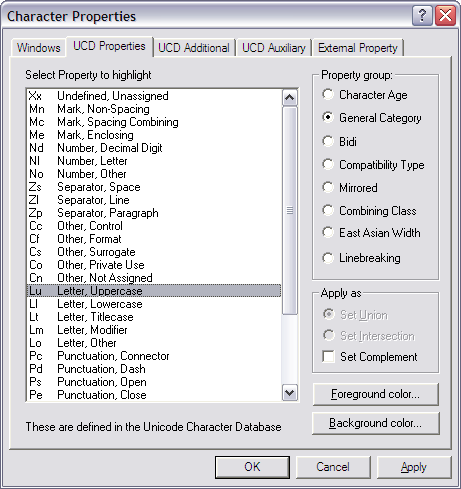461x489 pixels.
Task: Click the list scrollbar down arrow
Action: pos(290,392)
